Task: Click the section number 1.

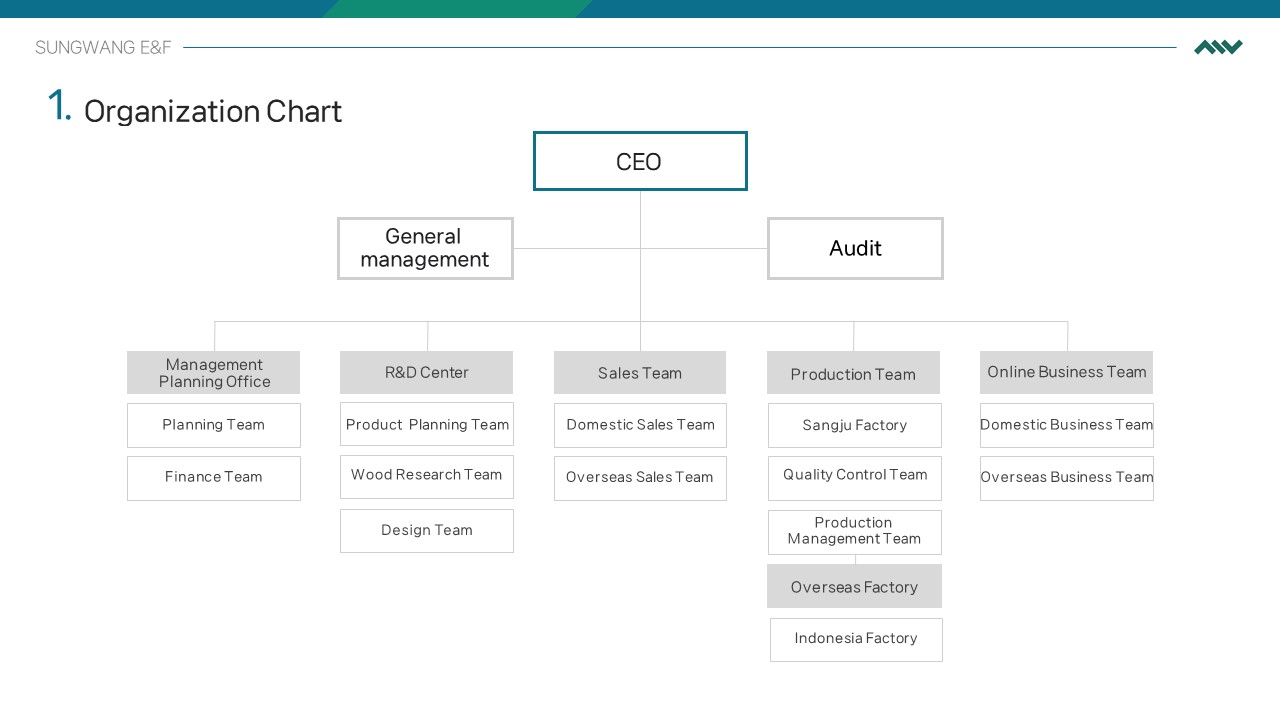Action: pyautogui.click(x=59, y=106)
